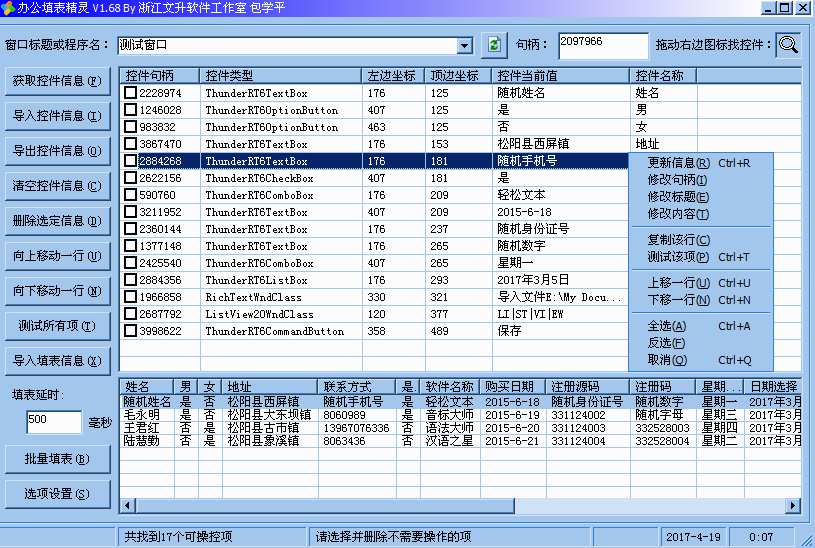
Task: Click the 导出控件信息(O) button
Action: point(58,151)
